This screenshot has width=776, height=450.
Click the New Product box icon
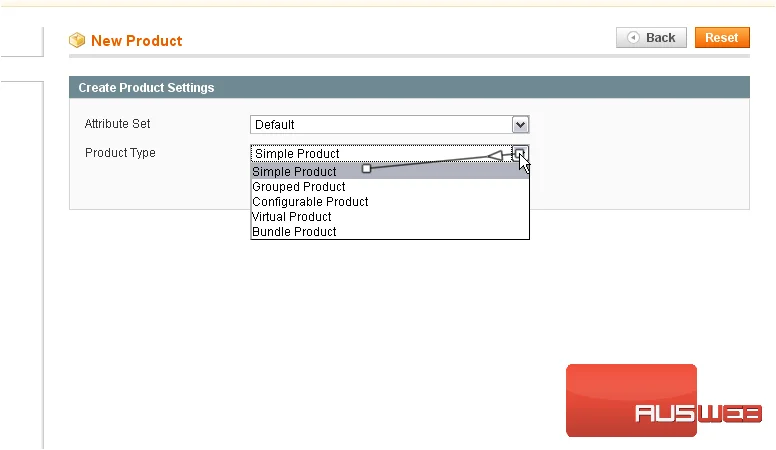77,40
